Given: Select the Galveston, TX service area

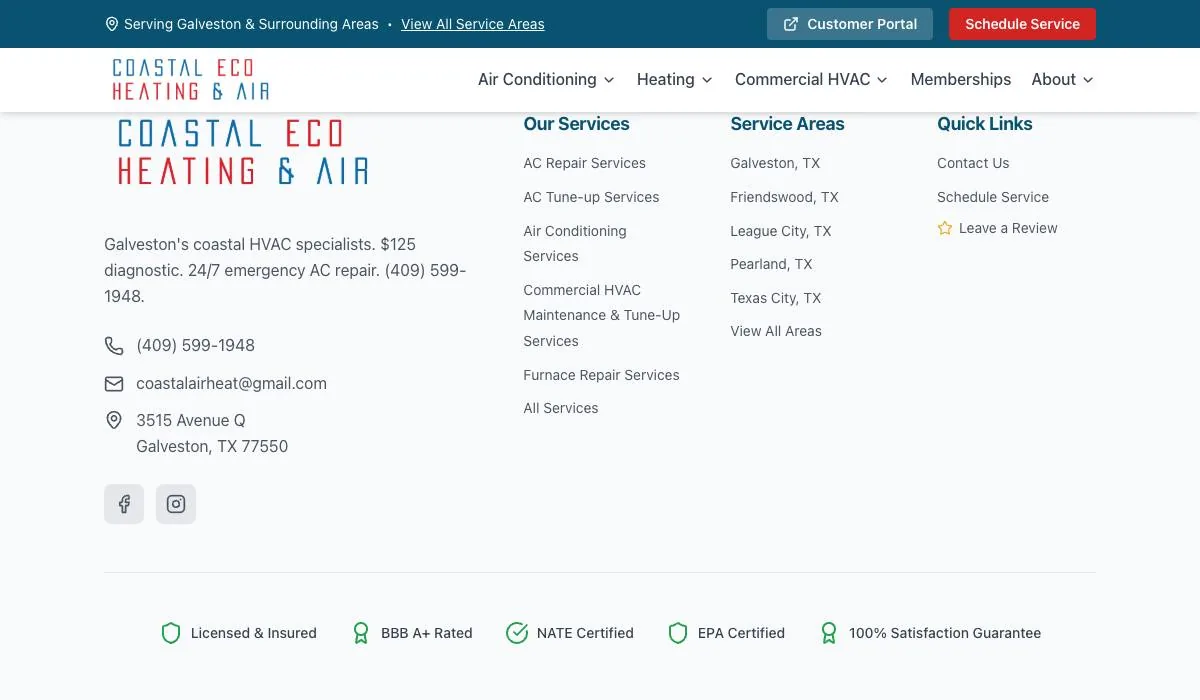Looking at the screenshot, I should pos(775,163).
